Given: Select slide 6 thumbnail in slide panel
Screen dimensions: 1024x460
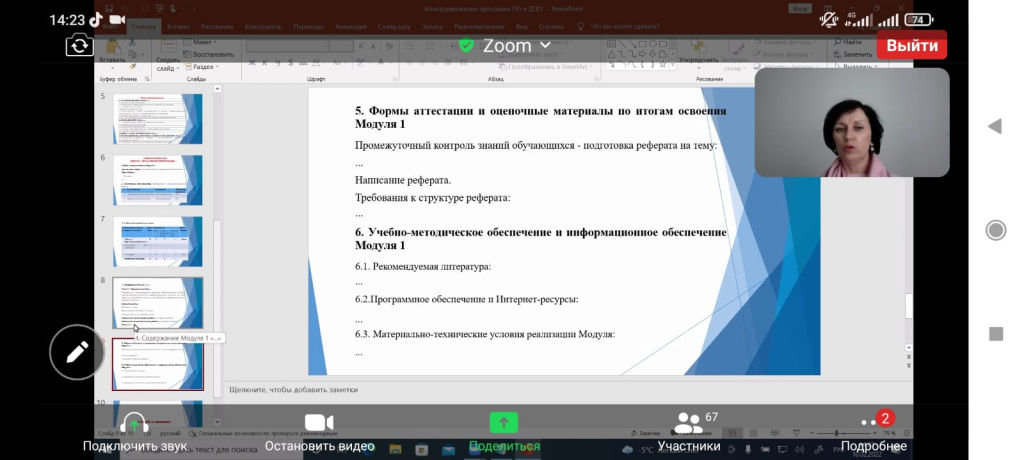Looking at the screenshot, I should pyautogui.click(x=158, y=180).
